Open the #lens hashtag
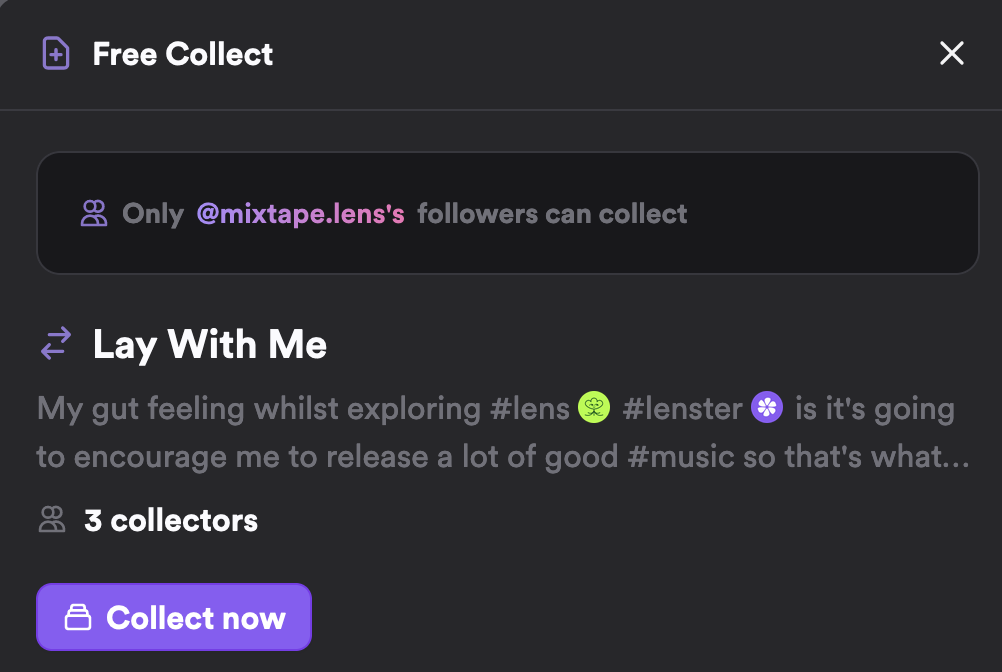1002x672 pixels. pyautogui.click(x=529, y=408)
